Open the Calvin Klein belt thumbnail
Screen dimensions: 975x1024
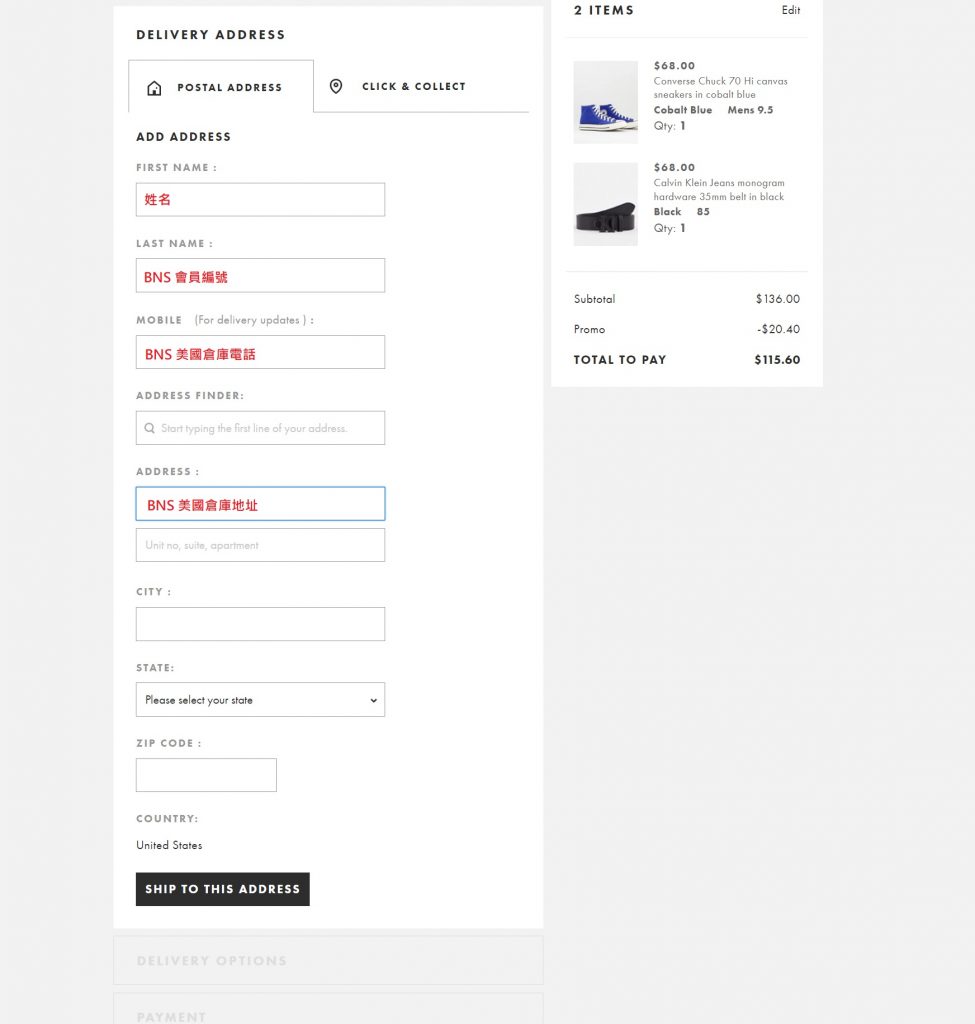(605, 204)
